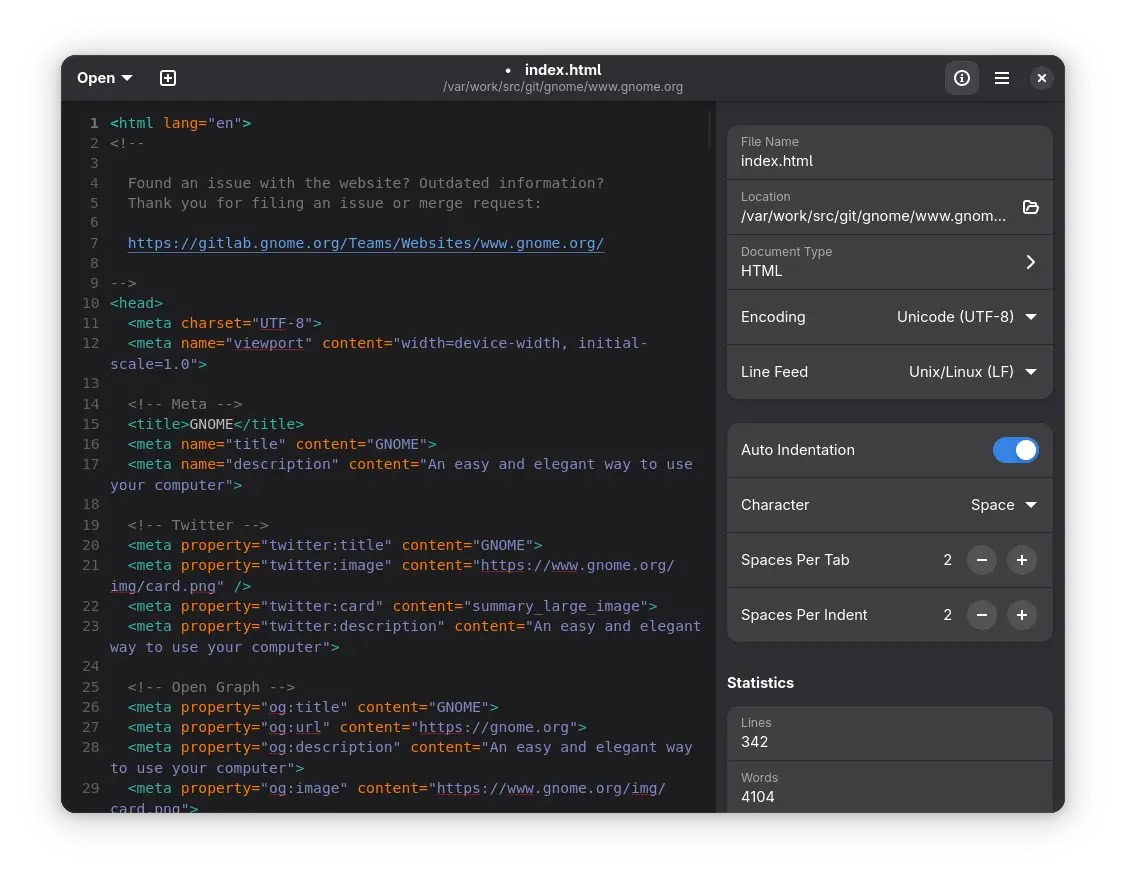
Task: Open the hamburger main menu
Action: [x=1002, y=78]
